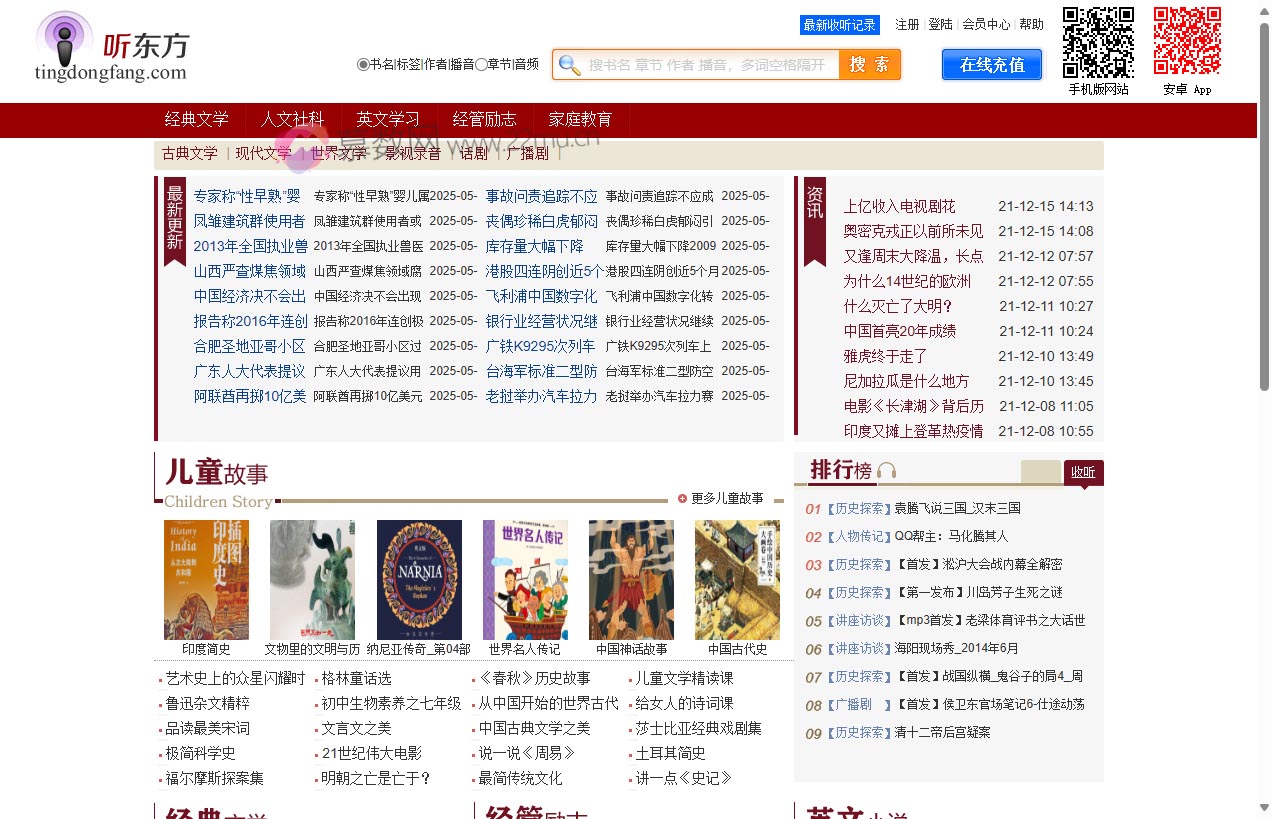Open the 纳尼亚传奇 book cover
Screen dimensions: 1272x819
tap(419, 580)
